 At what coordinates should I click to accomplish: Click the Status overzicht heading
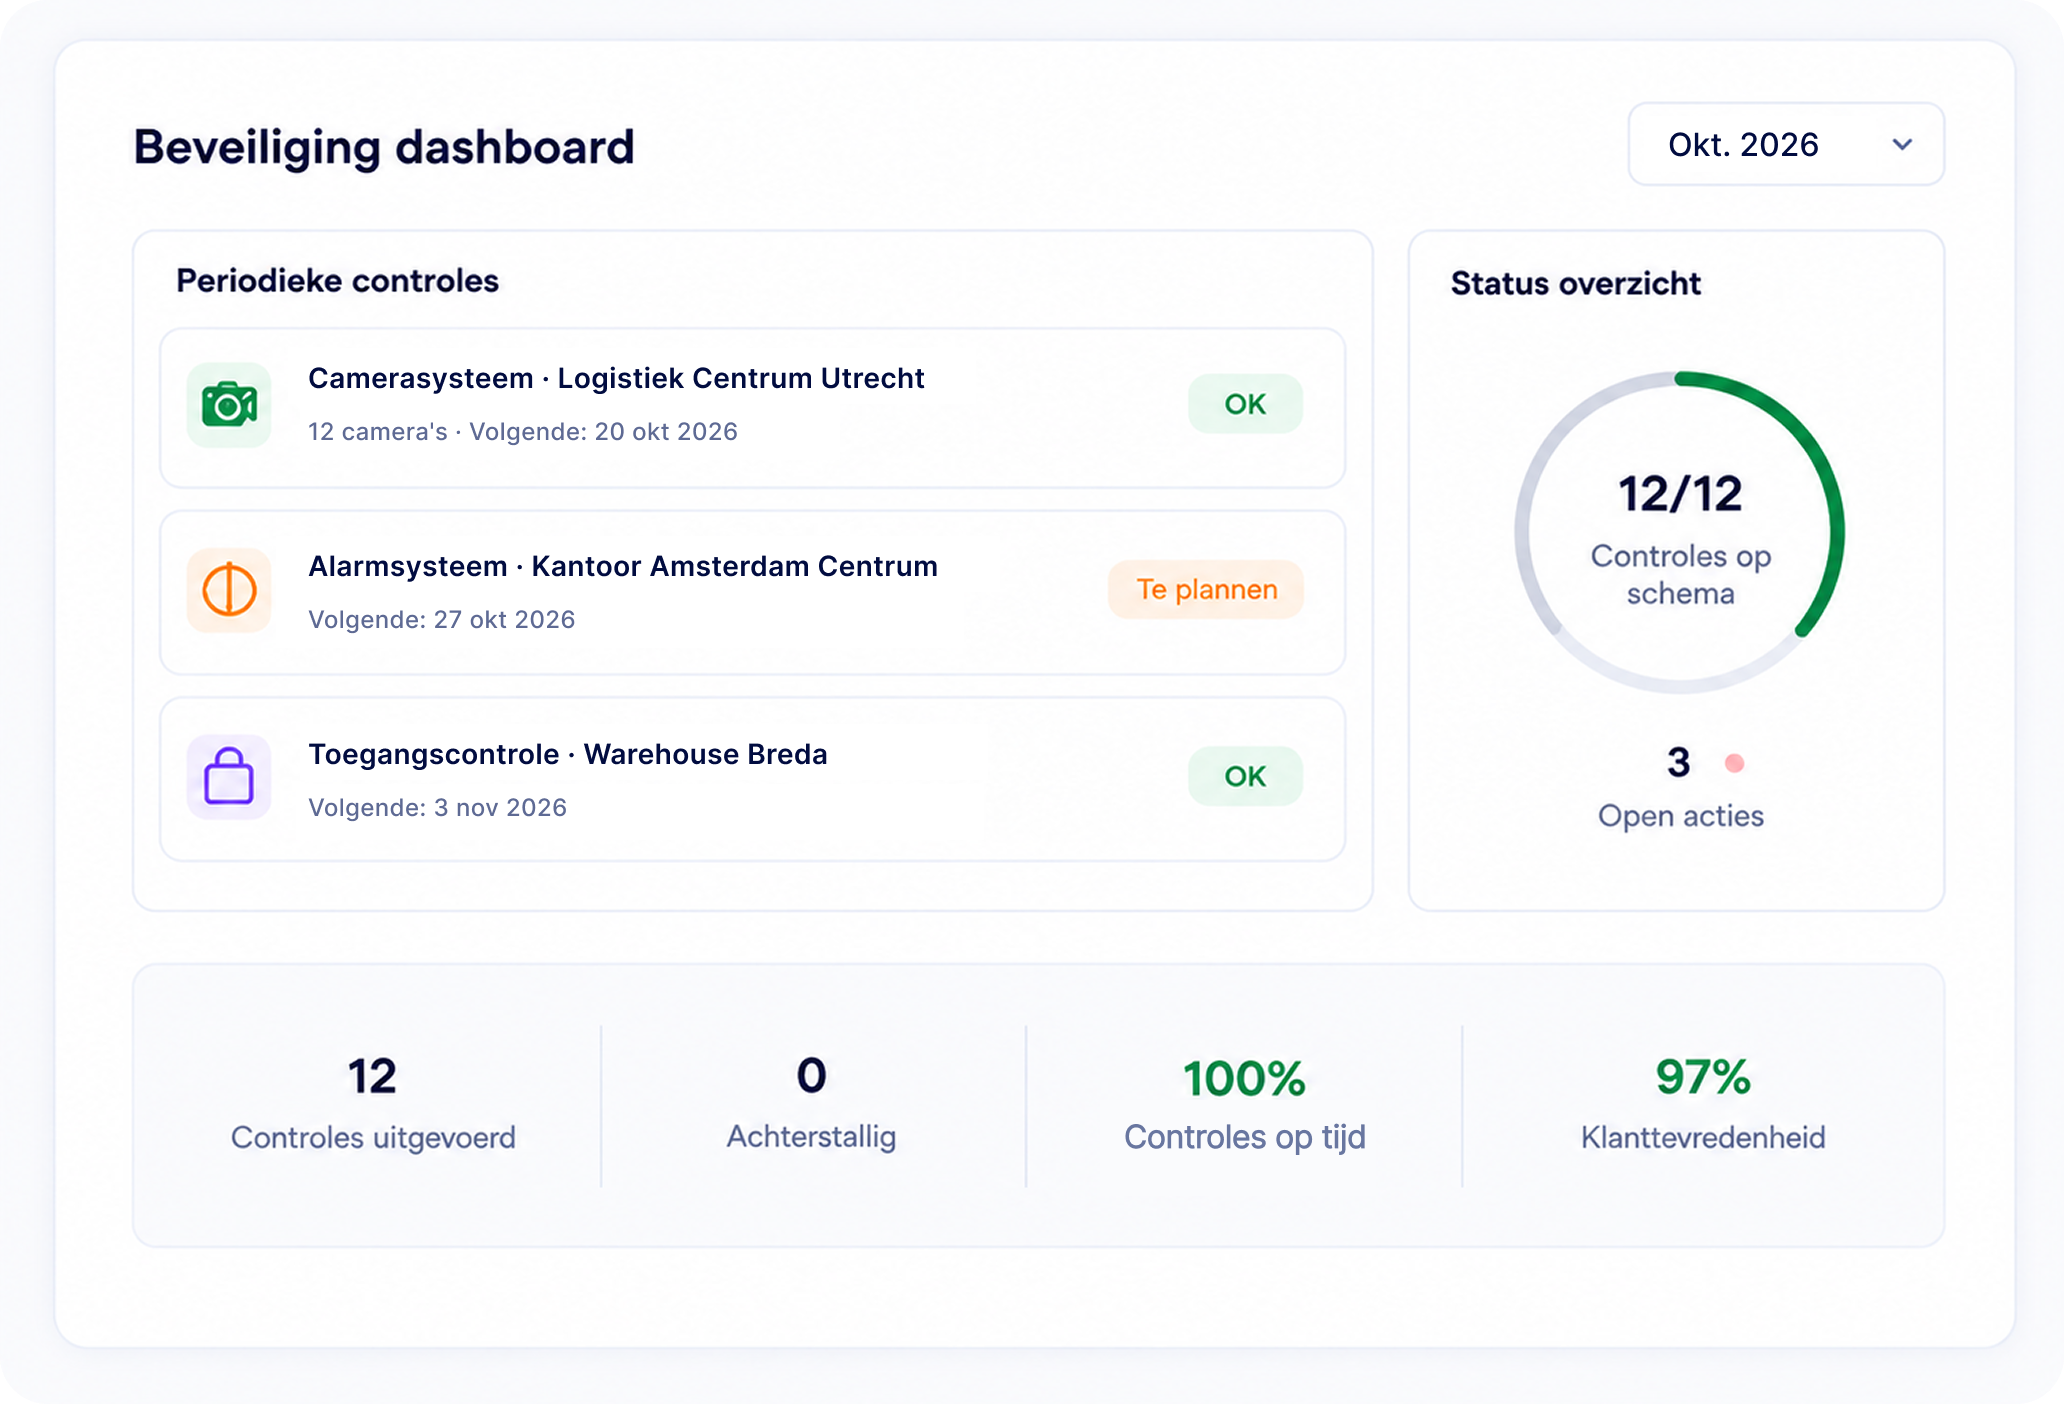[1575, 283]
